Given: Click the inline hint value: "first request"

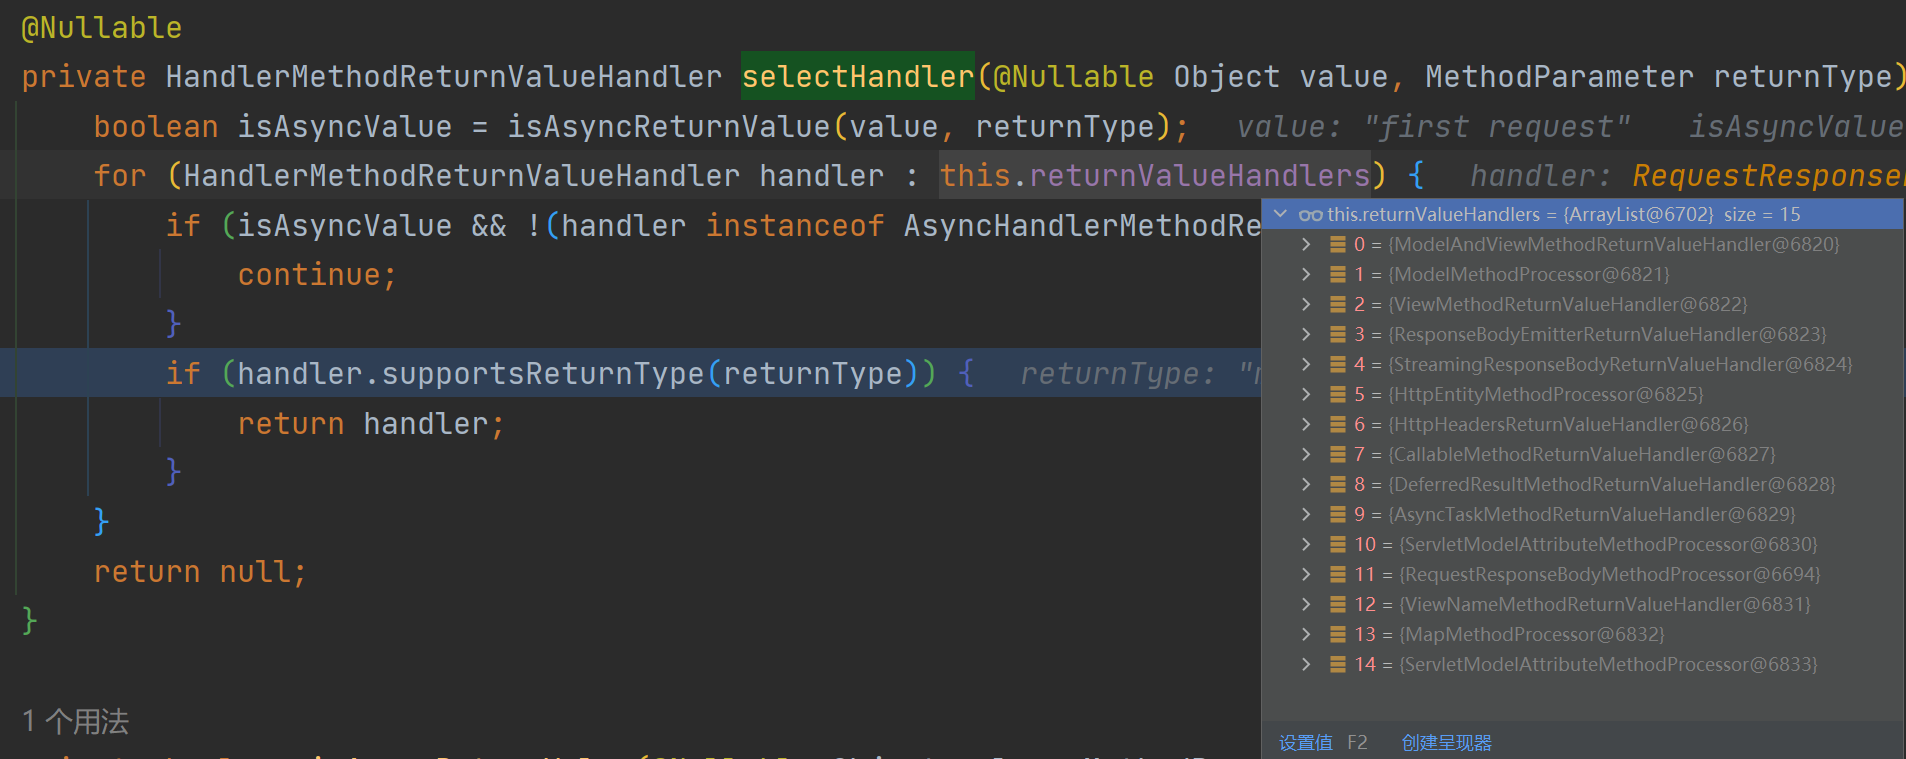Looking at the screenshot, I should [1434, 127].
